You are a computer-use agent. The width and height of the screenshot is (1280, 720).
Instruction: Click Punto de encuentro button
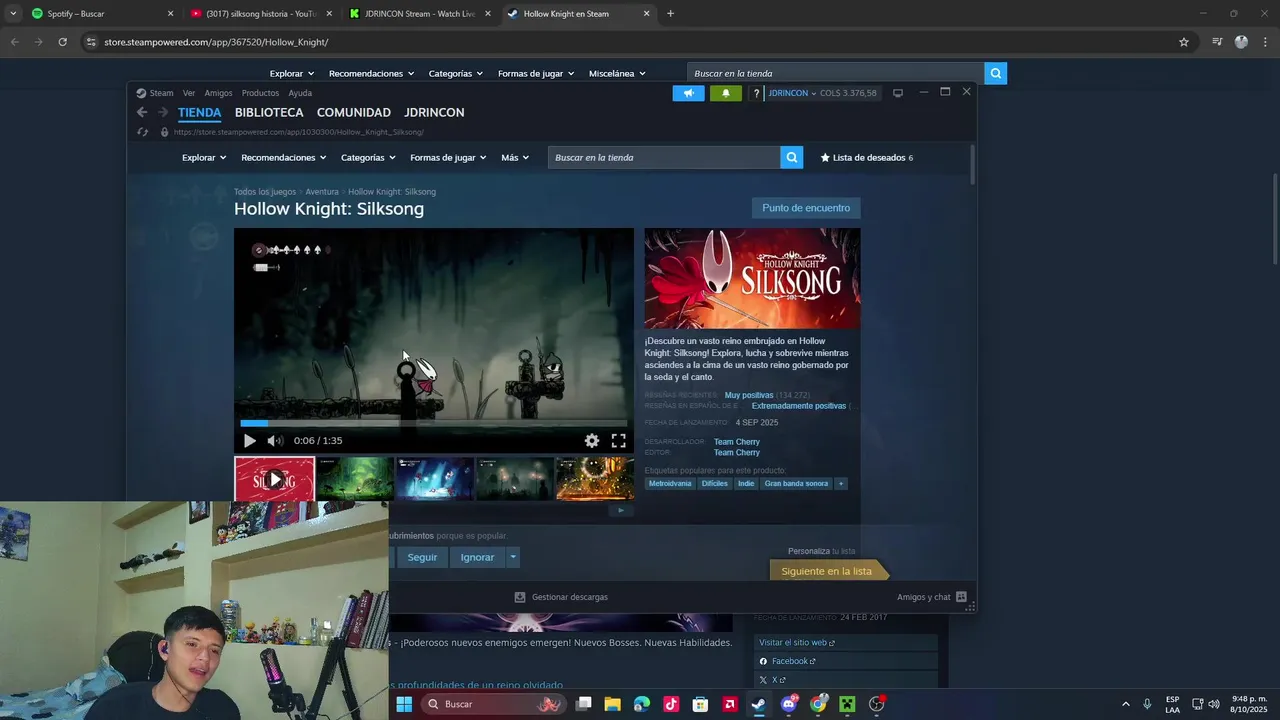[806, 208]
